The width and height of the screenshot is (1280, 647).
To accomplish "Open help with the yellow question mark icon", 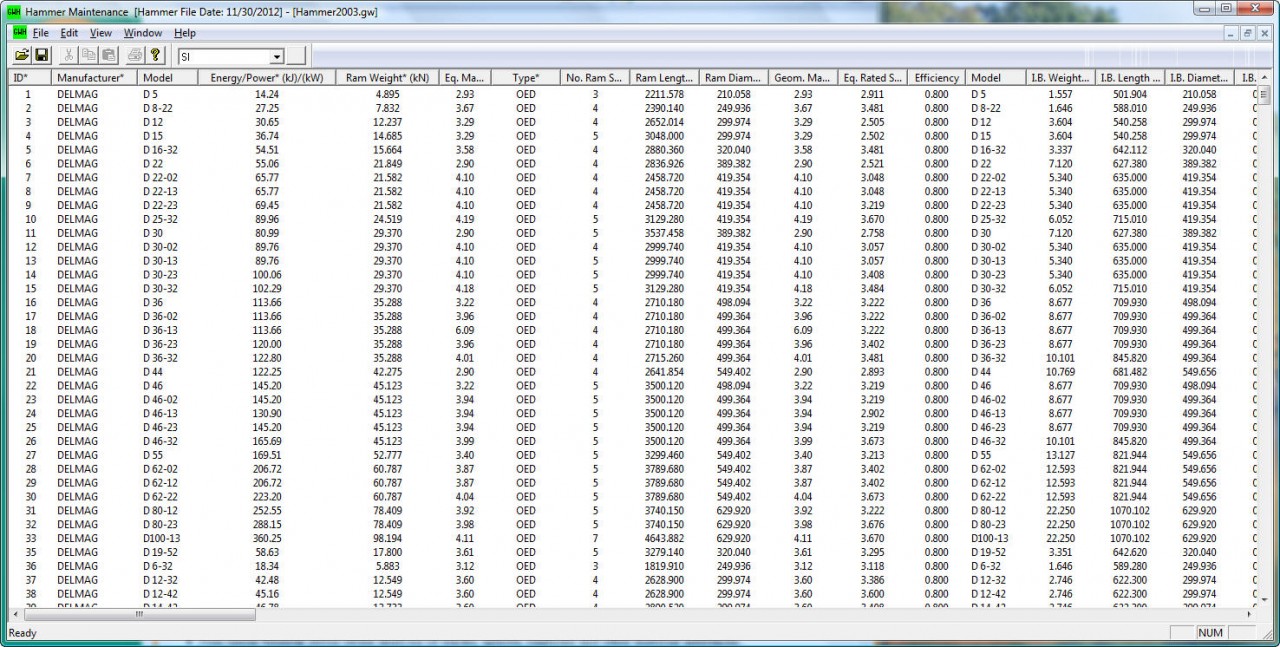I will pos(155,56).
